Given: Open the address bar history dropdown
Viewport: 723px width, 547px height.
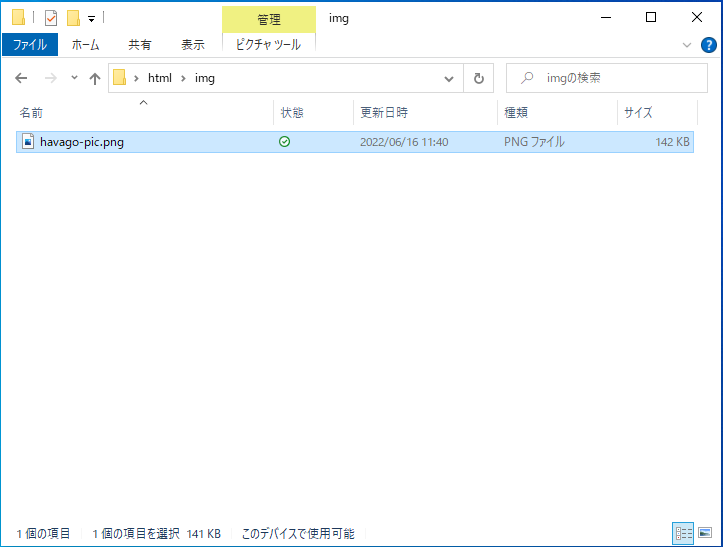Looking at the screenshot, I should tap(449, 78).
